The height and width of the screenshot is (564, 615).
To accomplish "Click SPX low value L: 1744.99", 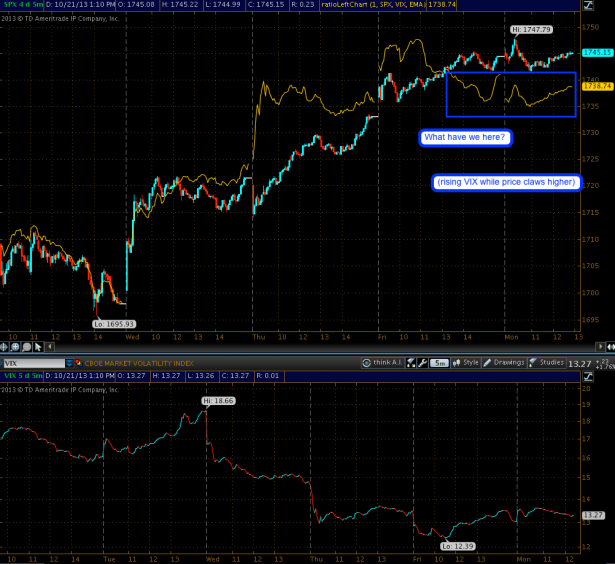I will click(222, 5).
